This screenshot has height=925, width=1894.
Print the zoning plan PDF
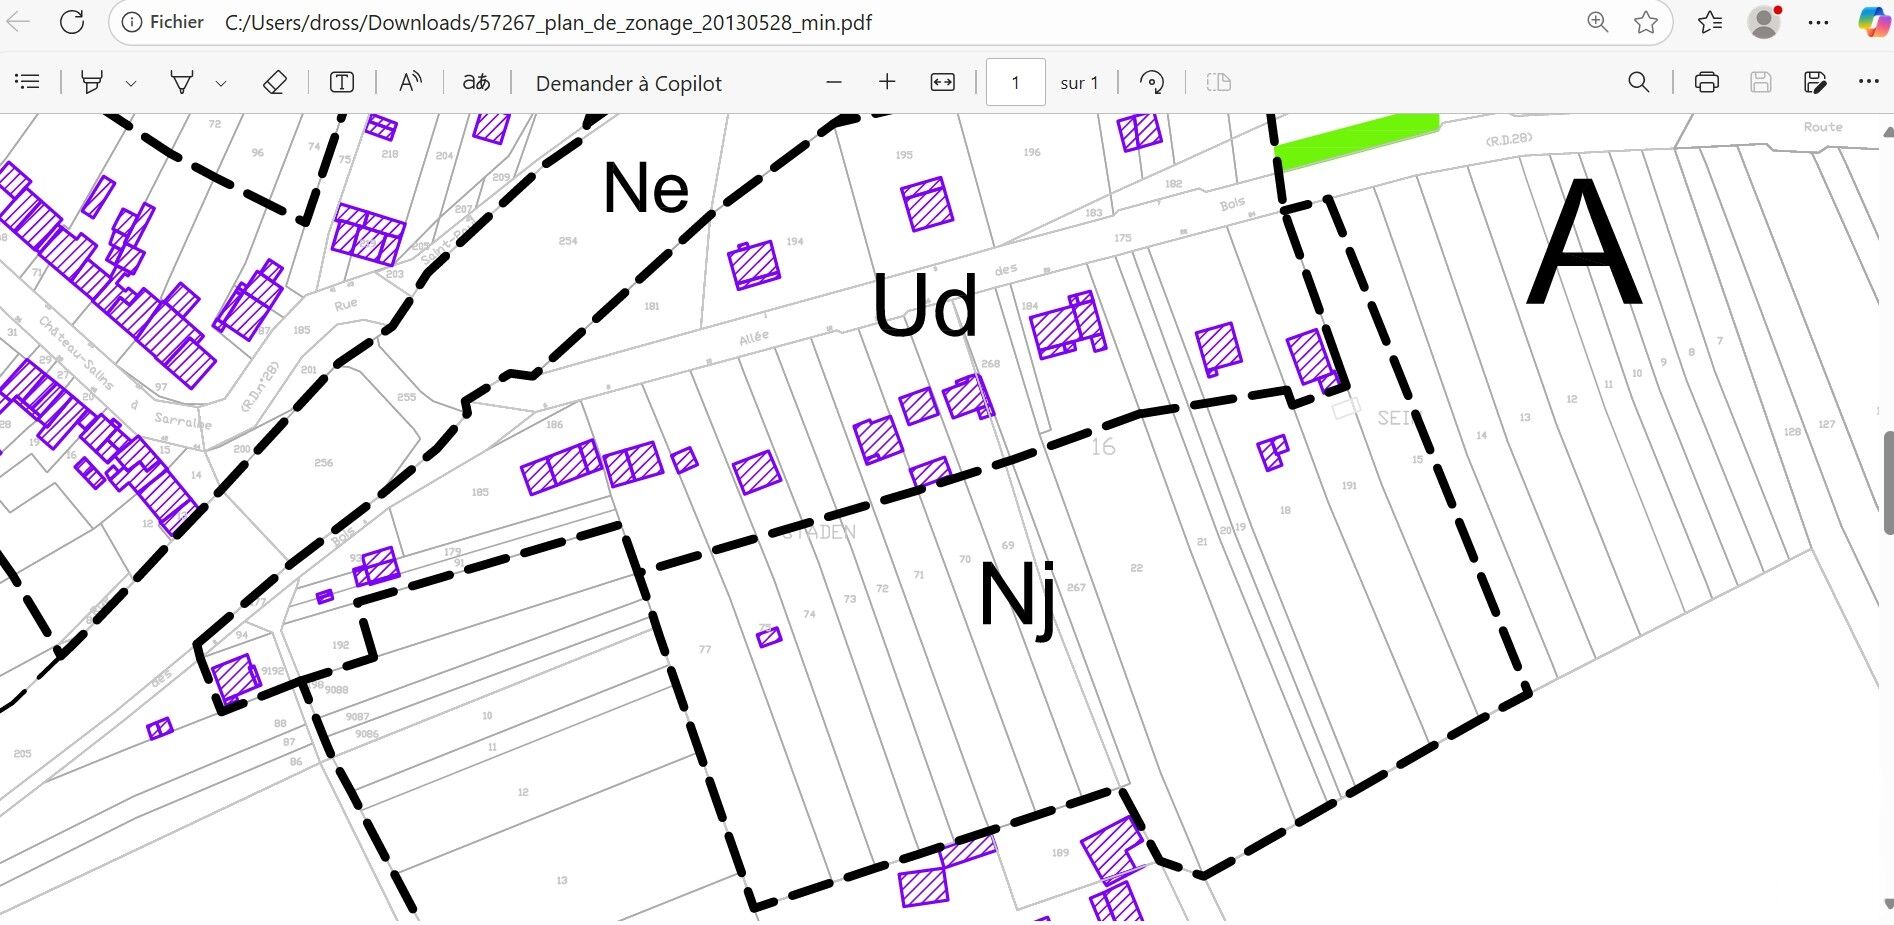pyautogui.click(x=1707, y=82)
